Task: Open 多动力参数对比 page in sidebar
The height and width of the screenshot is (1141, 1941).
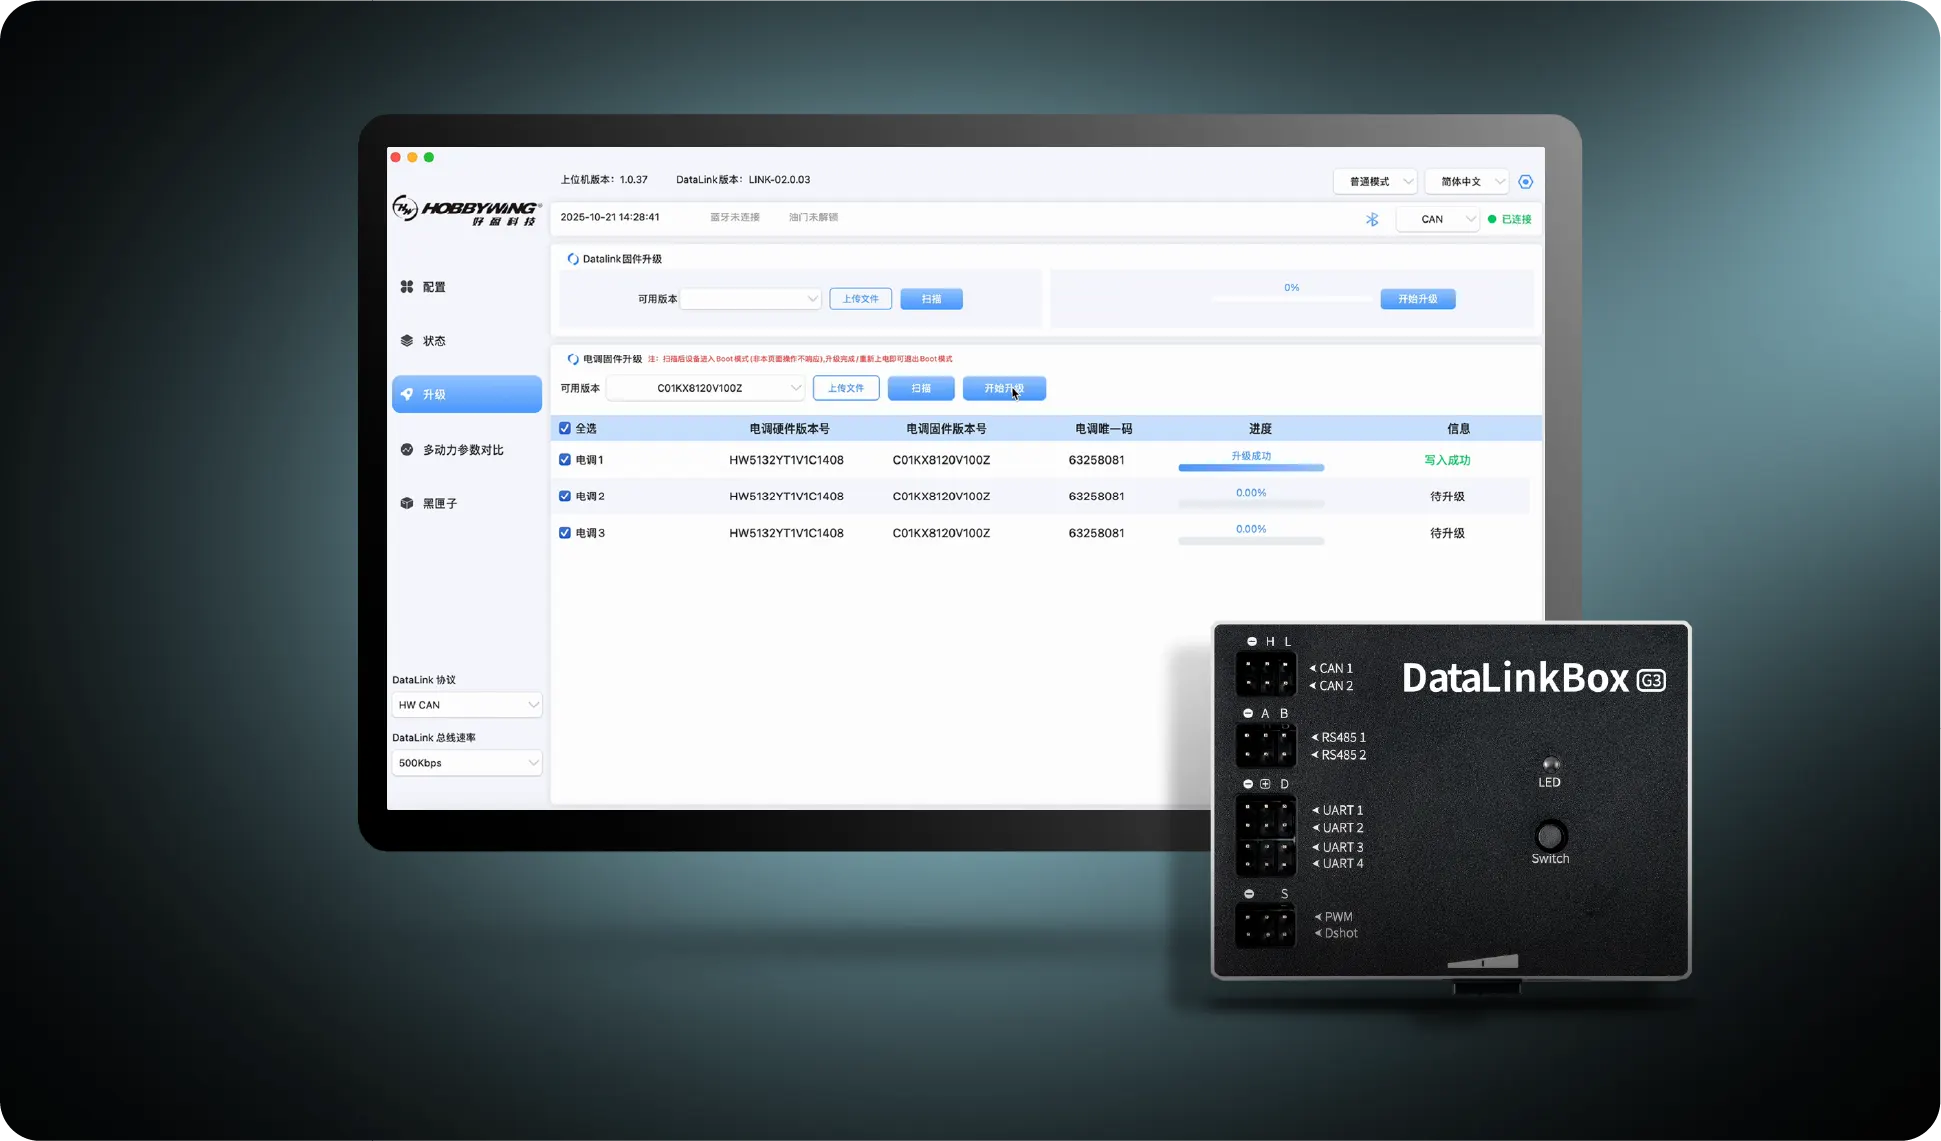Action: tap(462, 450)
